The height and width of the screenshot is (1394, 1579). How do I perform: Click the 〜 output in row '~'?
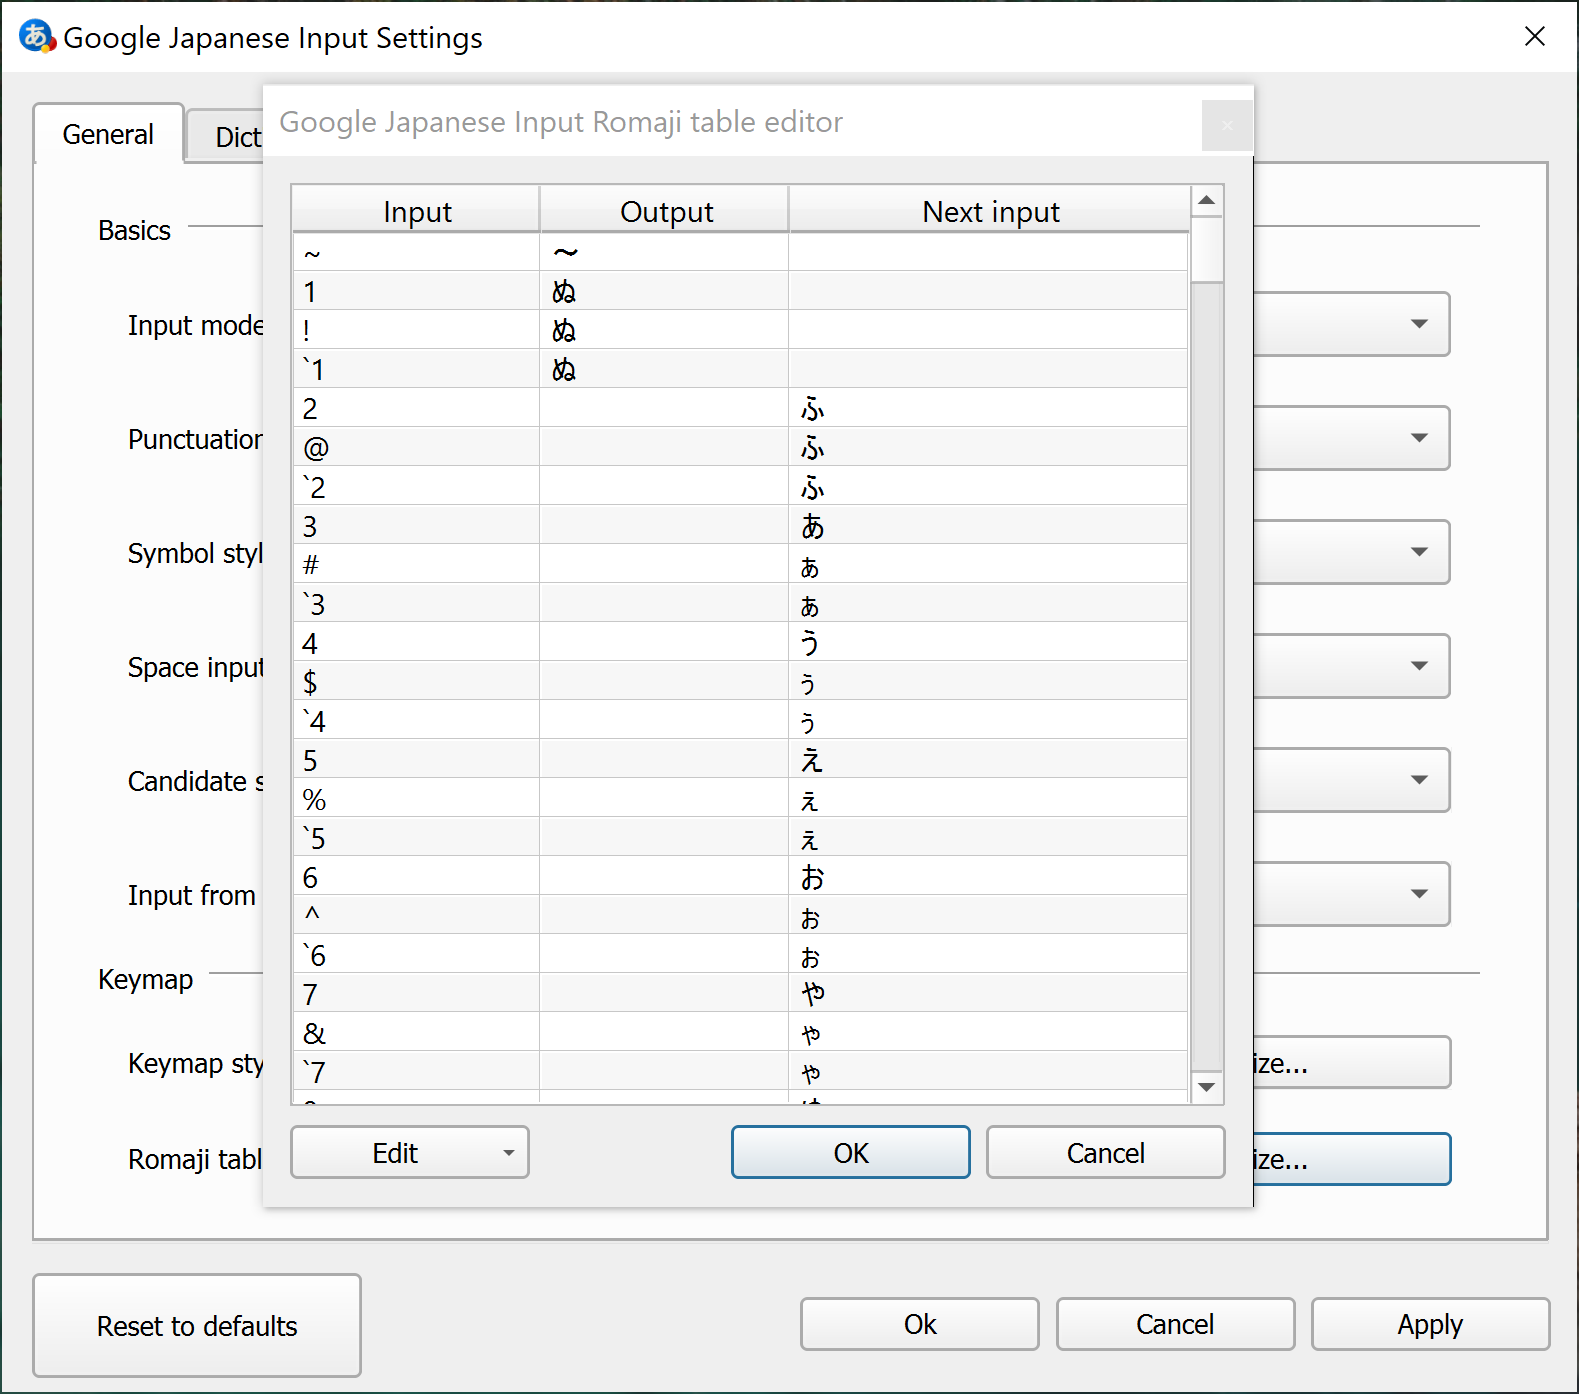[x=664, y=253]
